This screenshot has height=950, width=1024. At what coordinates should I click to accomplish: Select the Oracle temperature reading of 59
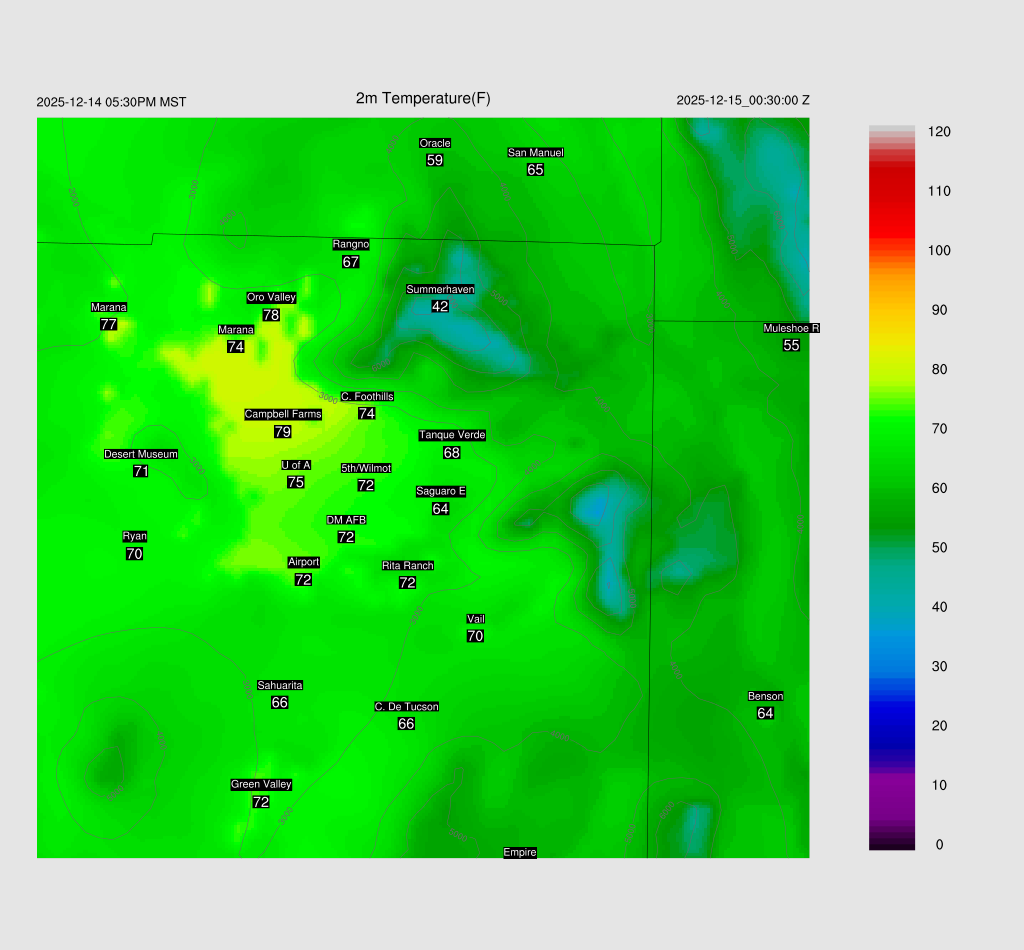pyautogui.click(x=434, y=160)
